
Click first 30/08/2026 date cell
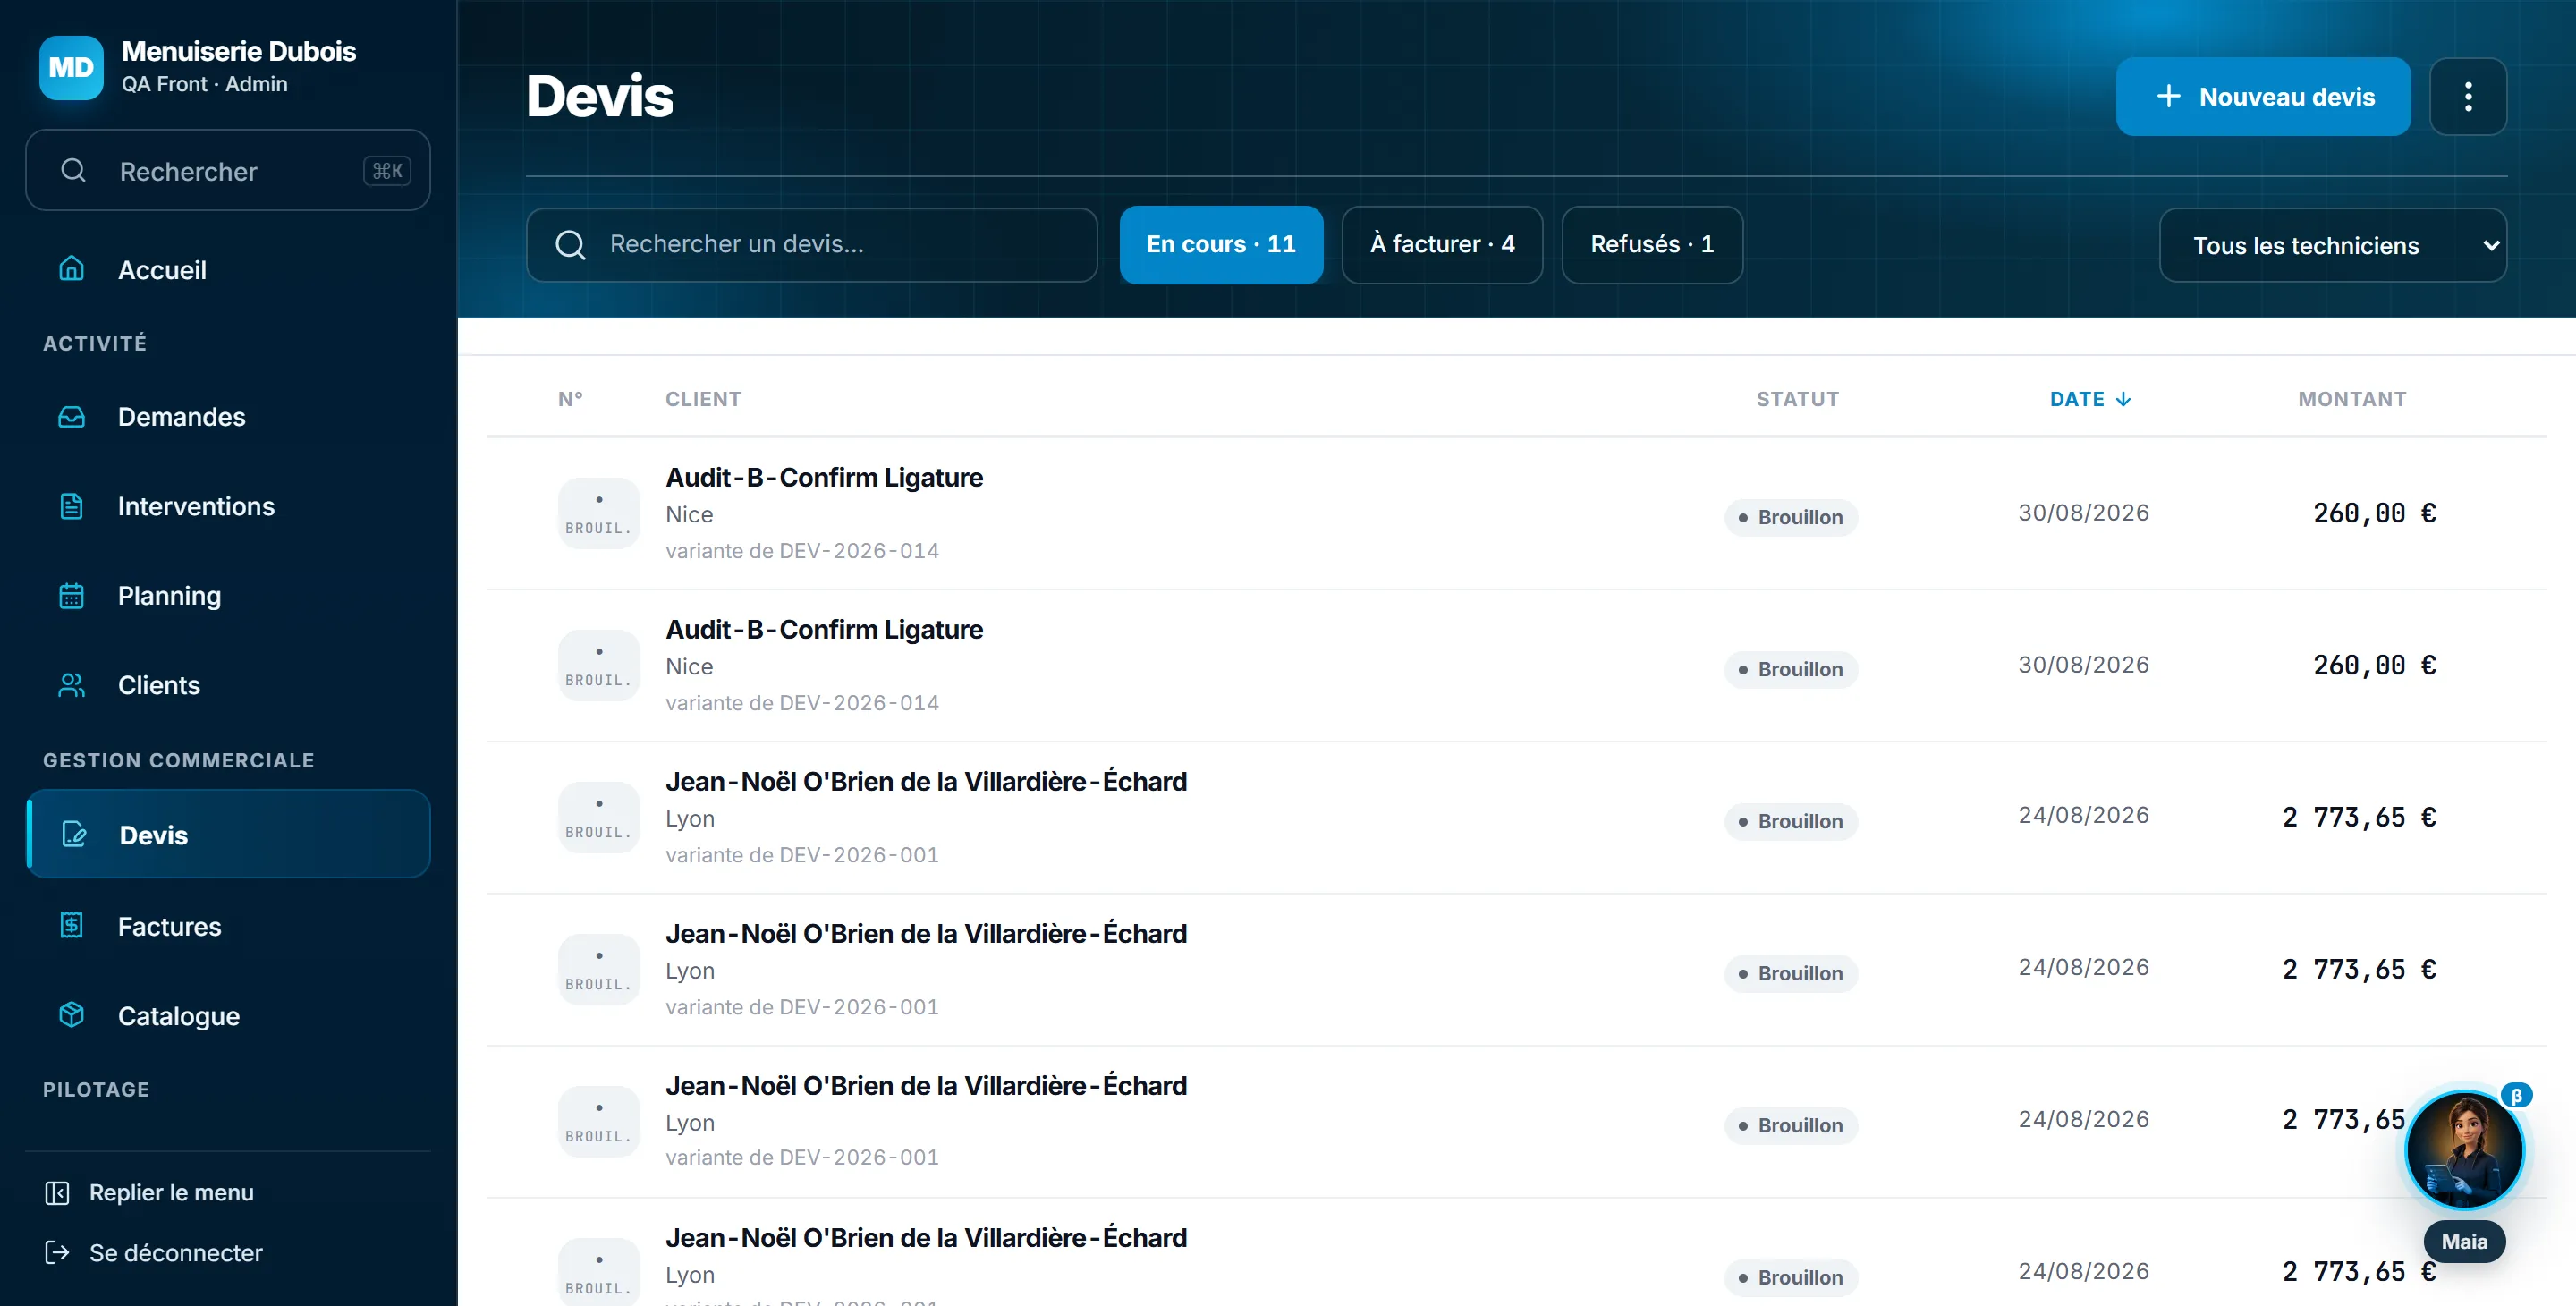(x=2083, y=513)
